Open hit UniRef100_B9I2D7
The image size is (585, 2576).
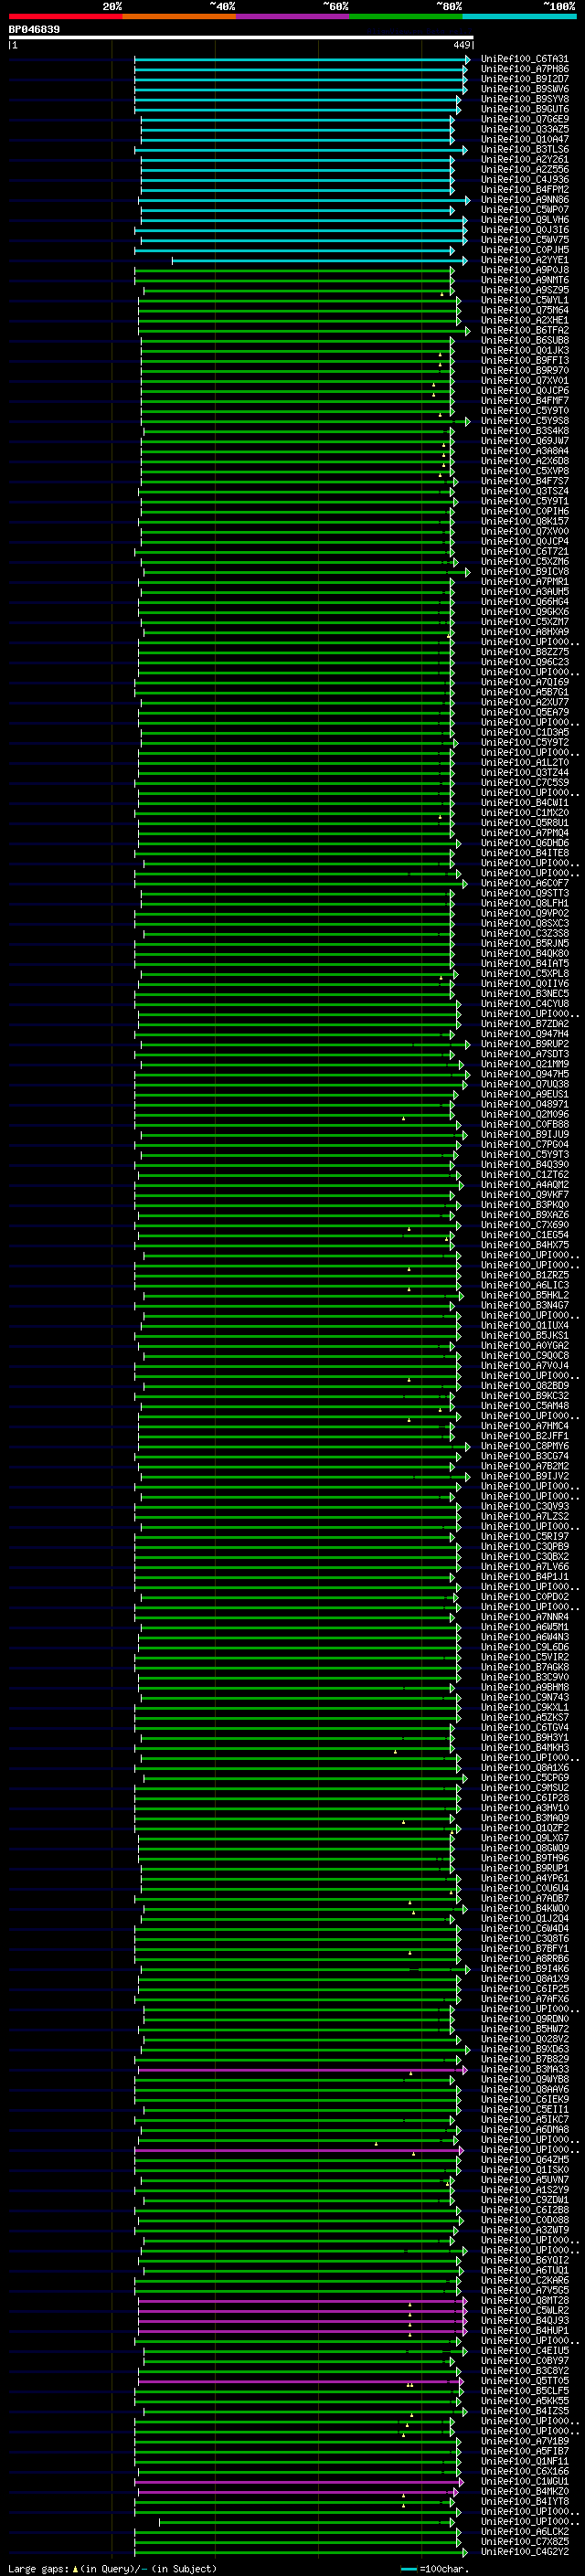(524, 80)
